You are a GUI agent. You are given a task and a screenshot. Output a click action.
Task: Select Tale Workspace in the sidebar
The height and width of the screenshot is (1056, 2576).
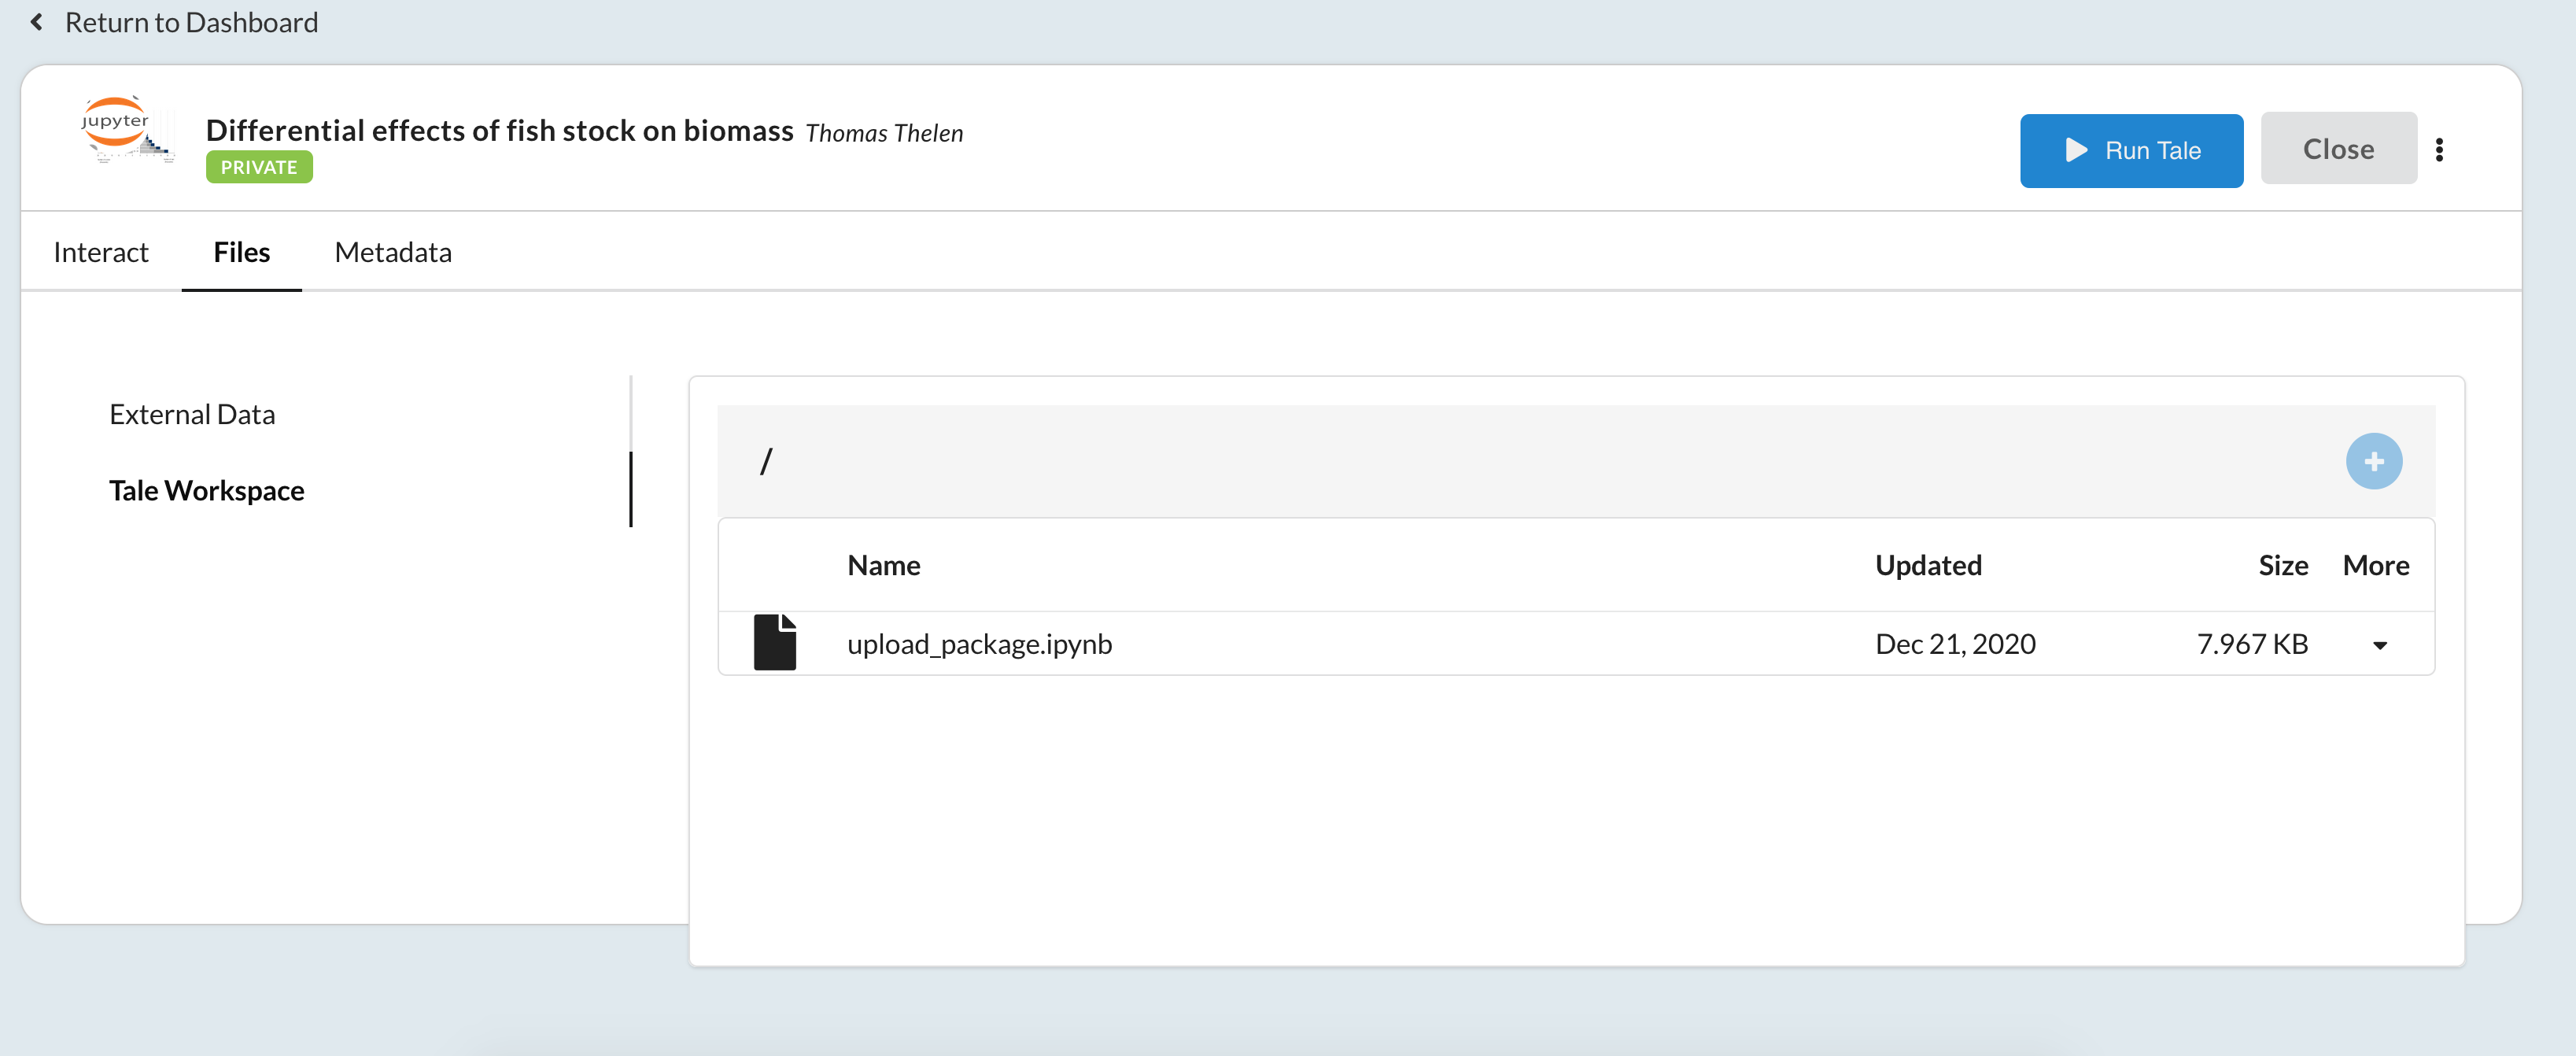pos(207,490)
